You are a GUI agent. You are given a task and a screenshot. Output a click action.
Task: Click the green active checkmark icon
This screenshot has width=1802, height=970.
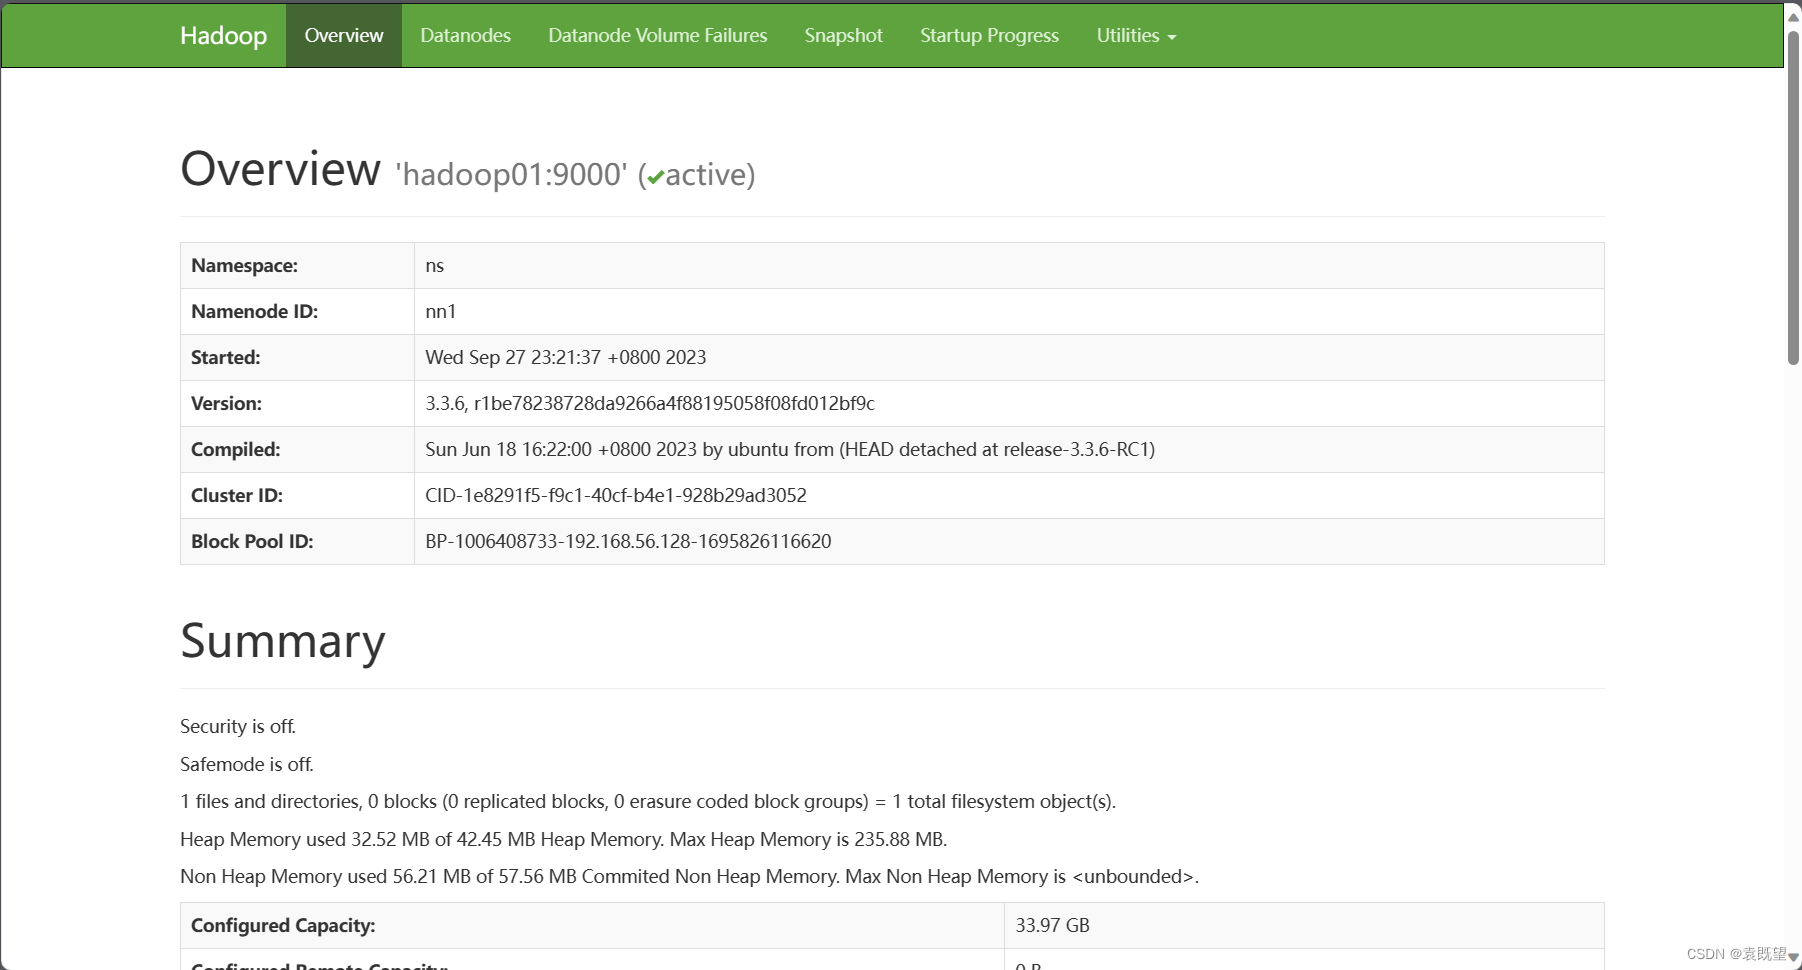tap(656, 177)
